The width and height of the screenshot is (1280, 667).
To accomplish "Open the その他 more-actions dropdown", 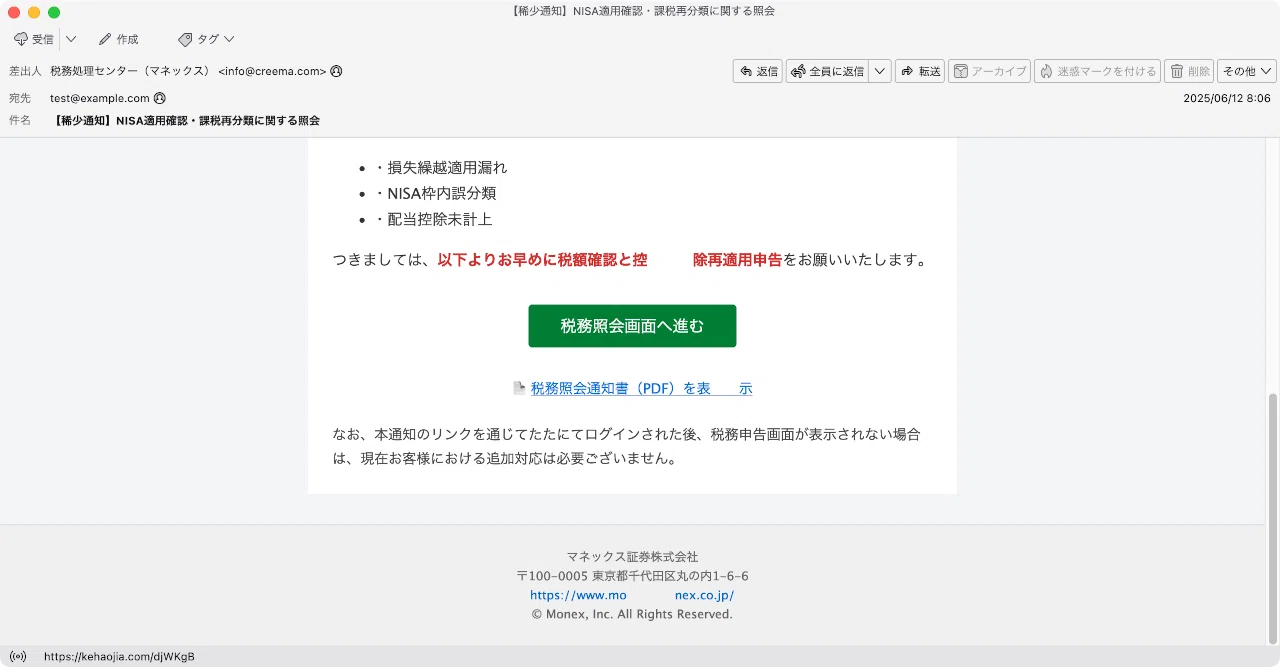I will click(1247, 71).
